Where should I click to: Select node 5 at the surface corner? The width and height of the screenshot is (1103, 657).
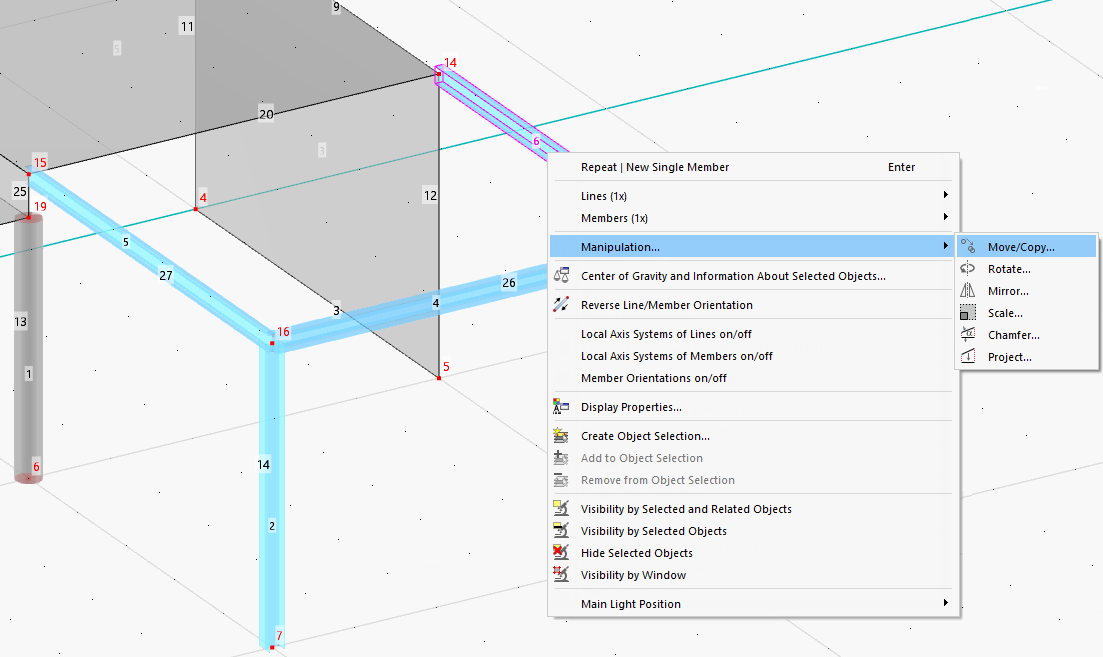(x=439, y=378)
